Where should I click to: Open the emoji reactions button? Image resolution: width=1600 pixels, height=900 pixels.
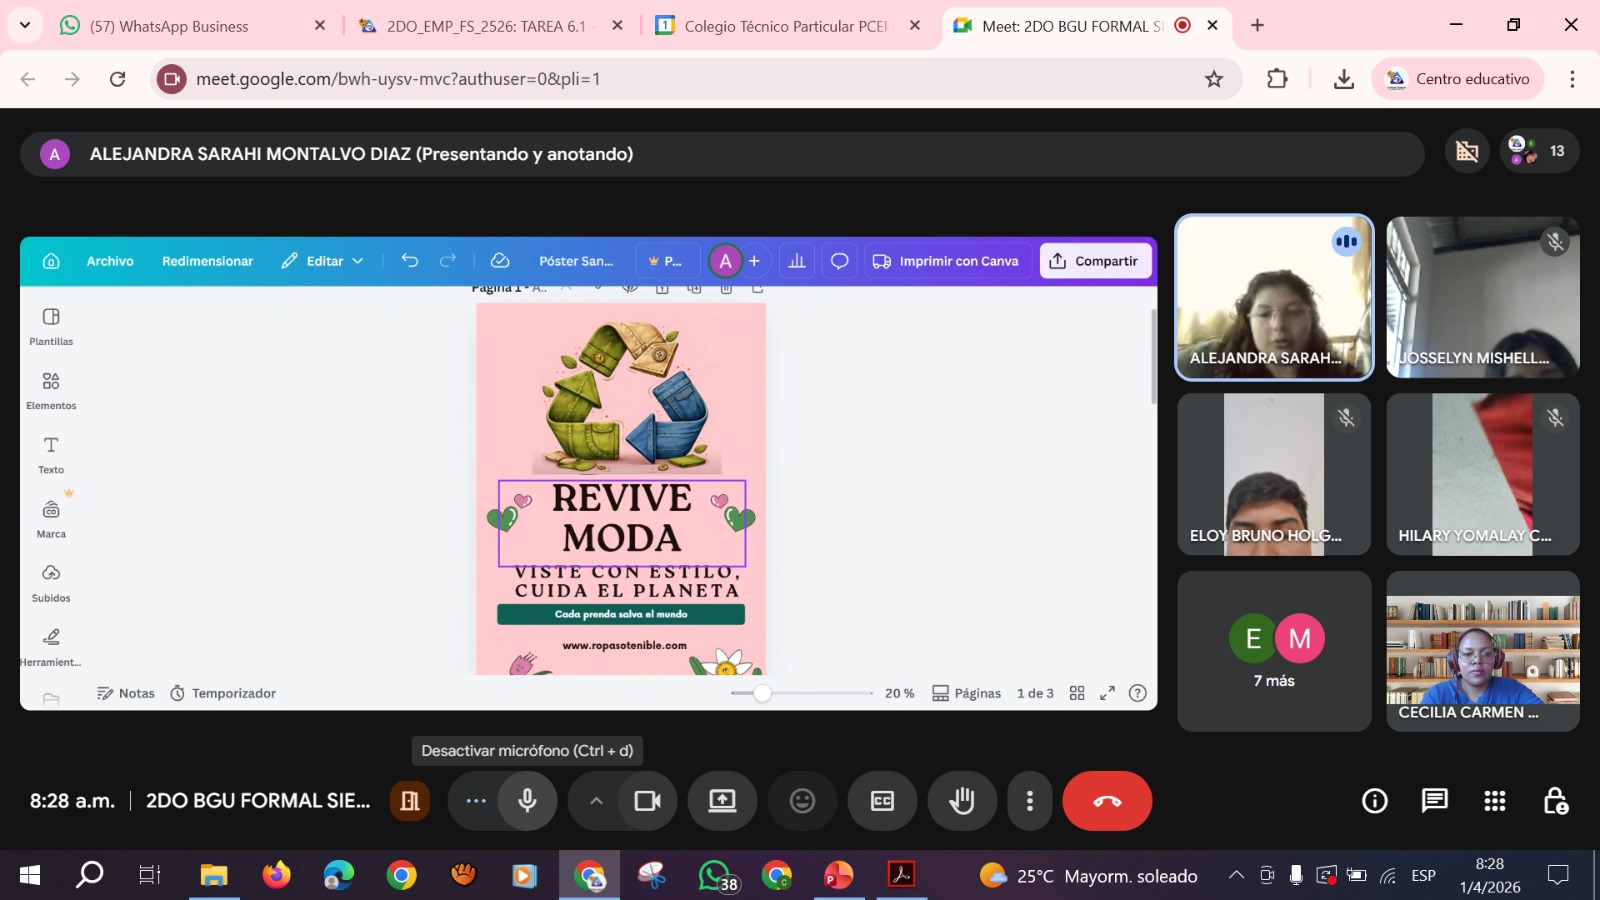802,801
